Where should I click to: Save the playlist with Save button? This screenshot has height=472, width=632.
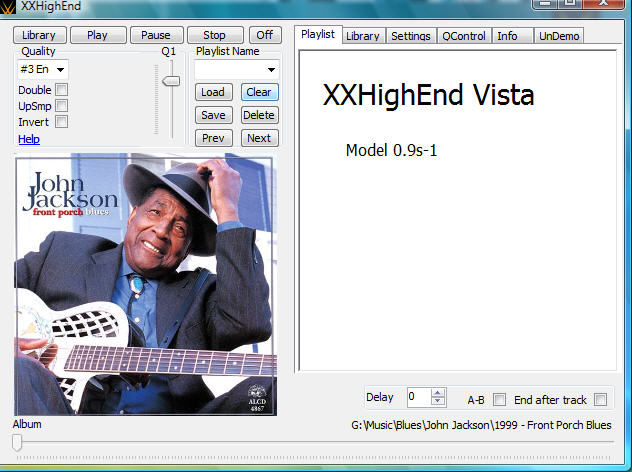pyautogui.click(x=213, y=115)
